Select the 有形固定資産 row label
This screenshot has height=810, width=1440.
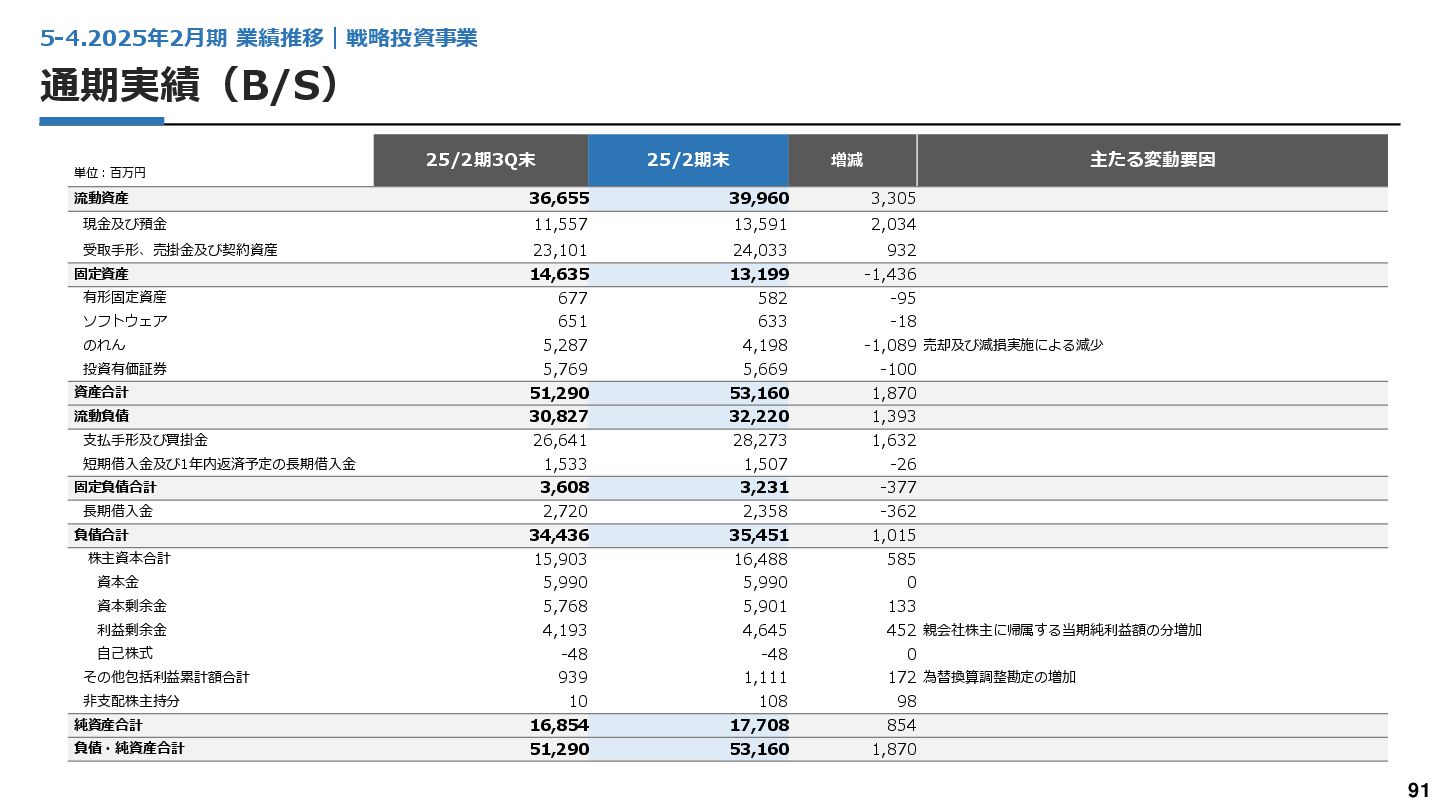125,297
